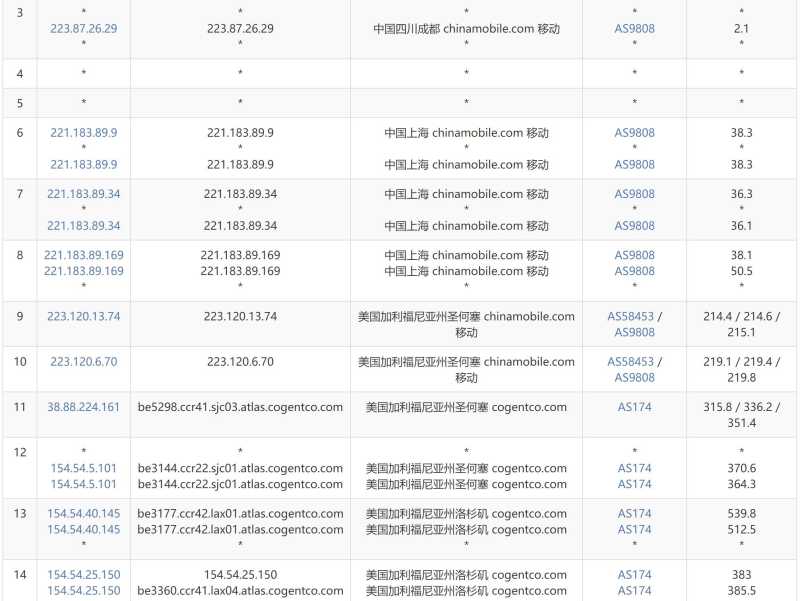Image resolution: width=800 pixels, height=601 pixels.
Task: Open AS9808 next to AS58453 on hop 10
Action: coord(633,377)
